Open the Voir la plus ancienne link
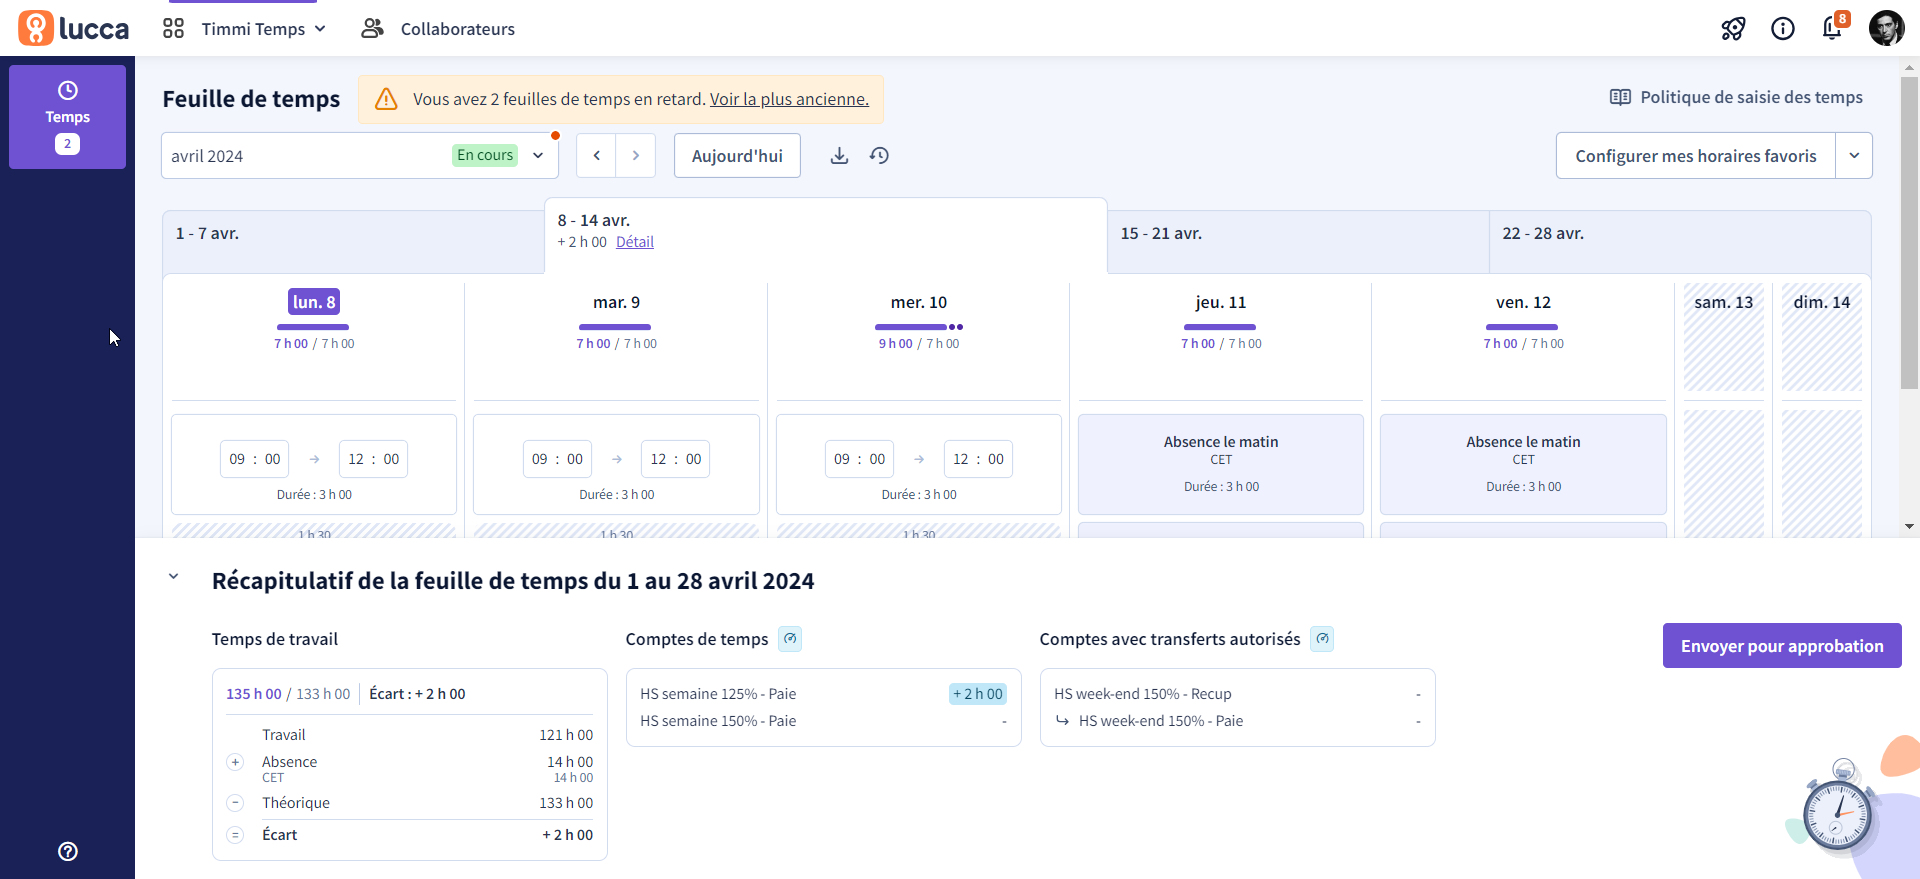Viewport: 1920px width, 879px height. [789, 99]
